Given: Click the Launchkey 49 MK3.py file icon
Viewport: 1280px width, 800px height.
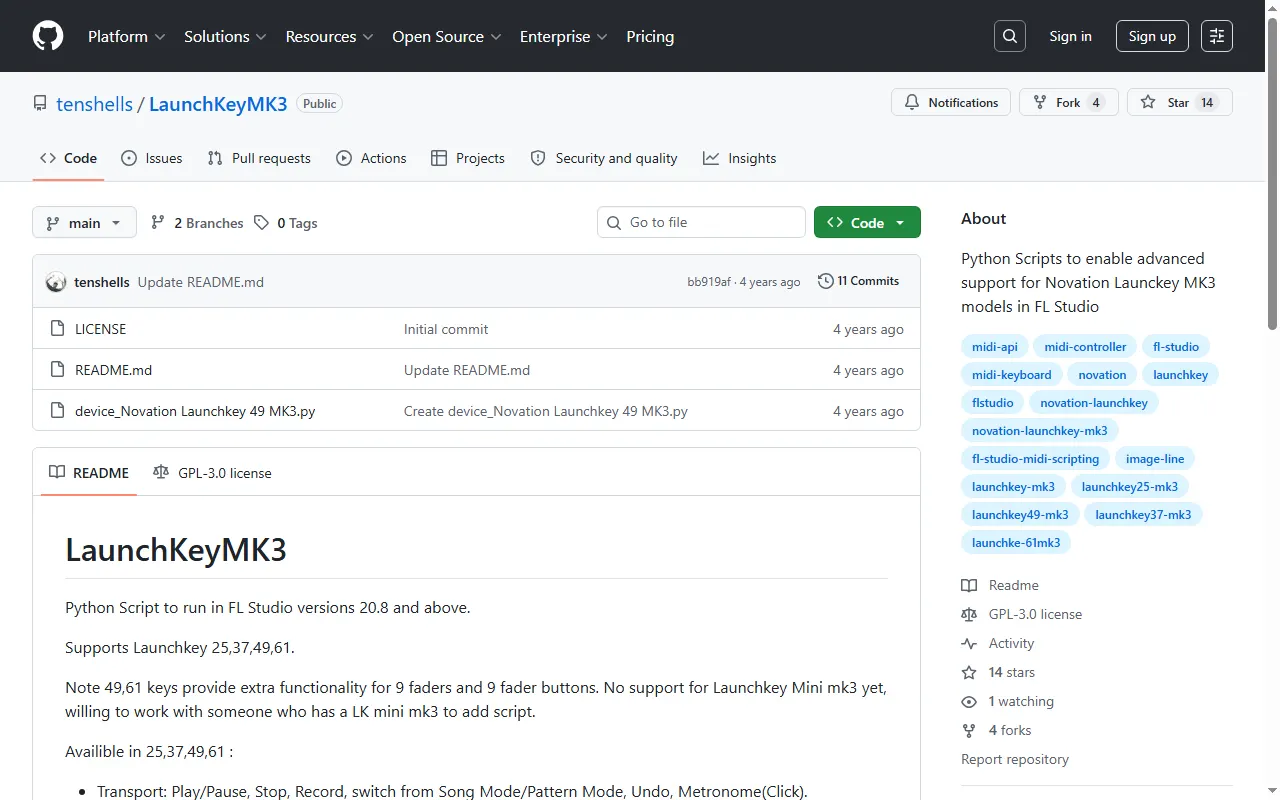Looking at the screenshot, I should [x=57, y=411].
